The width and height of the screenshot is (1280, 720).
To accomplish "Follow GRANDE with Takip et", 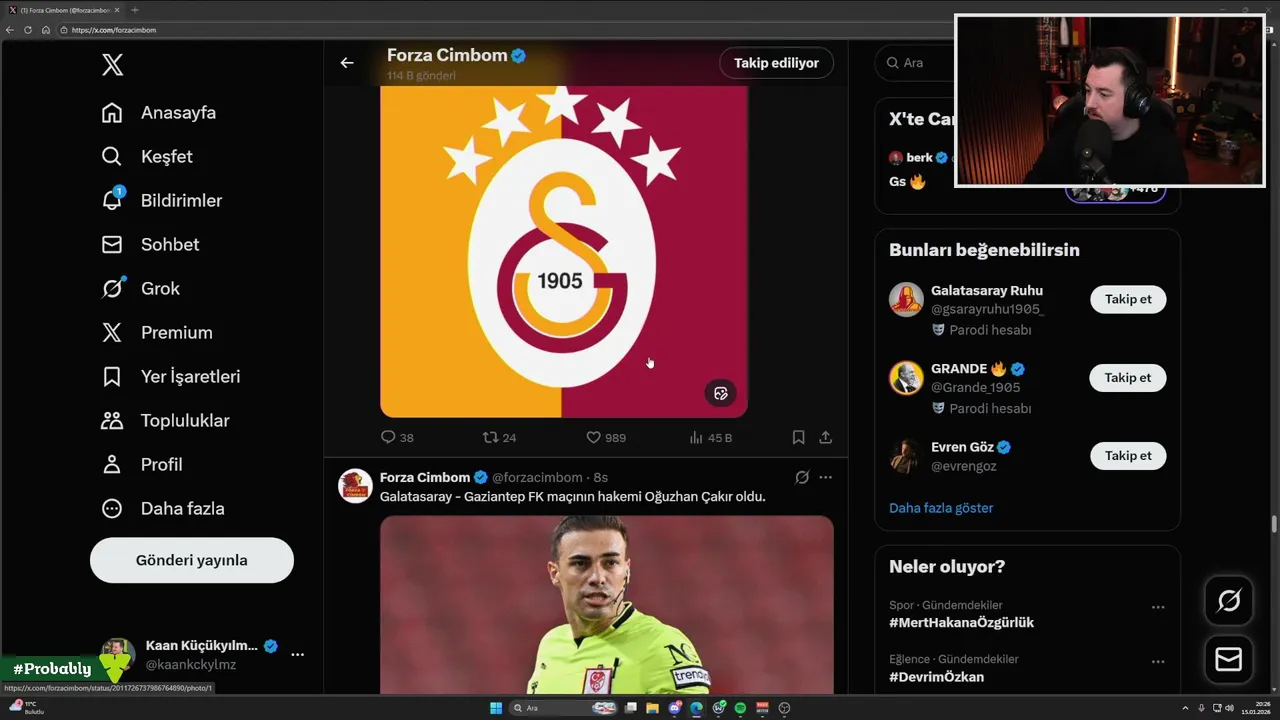I will pyautogui.click(x=1128, y=377).
